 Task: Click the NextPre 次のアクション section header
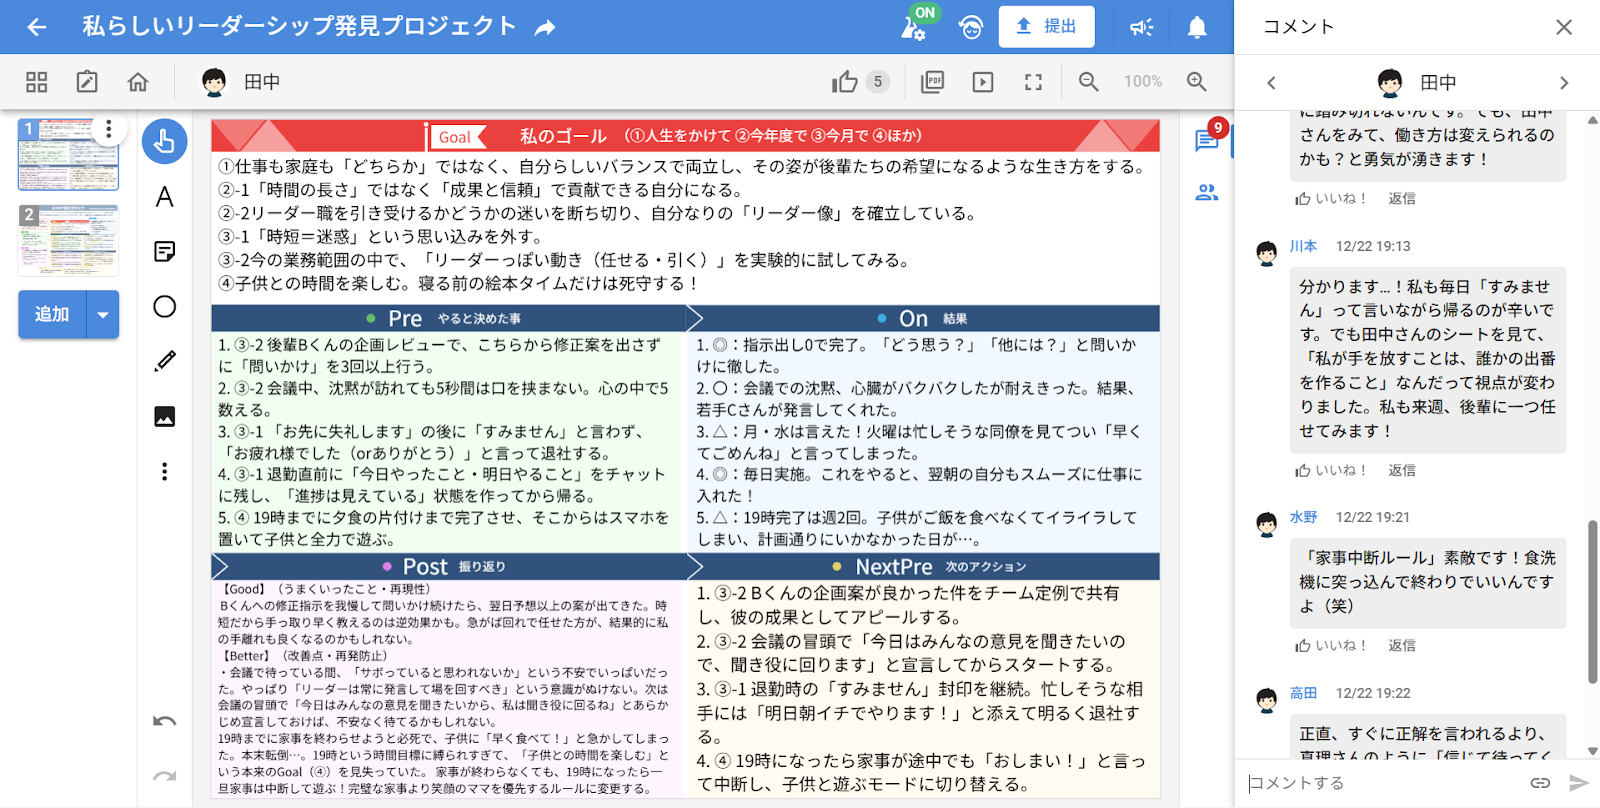pyautogui.click(x=922, y=566)
